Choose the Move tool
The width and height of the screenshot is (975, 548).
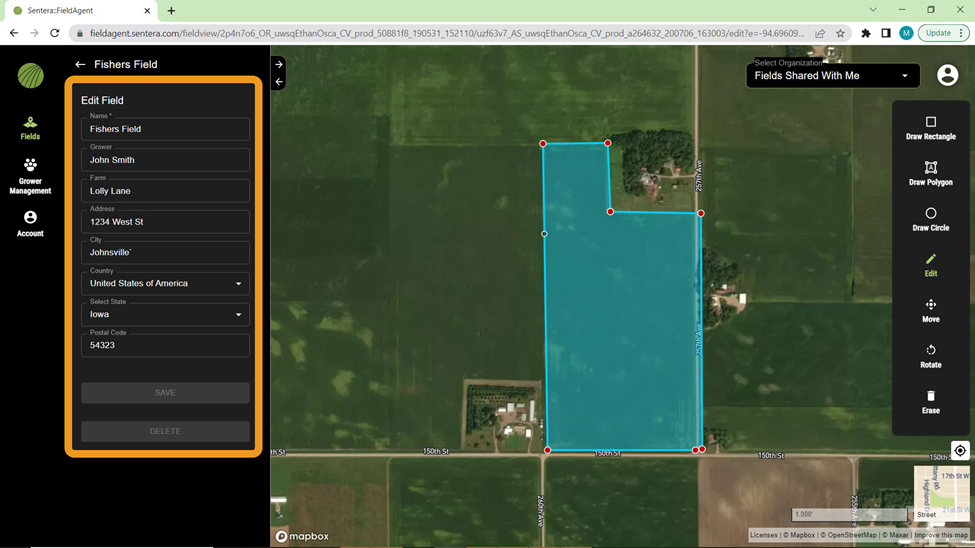pos(930,310)
